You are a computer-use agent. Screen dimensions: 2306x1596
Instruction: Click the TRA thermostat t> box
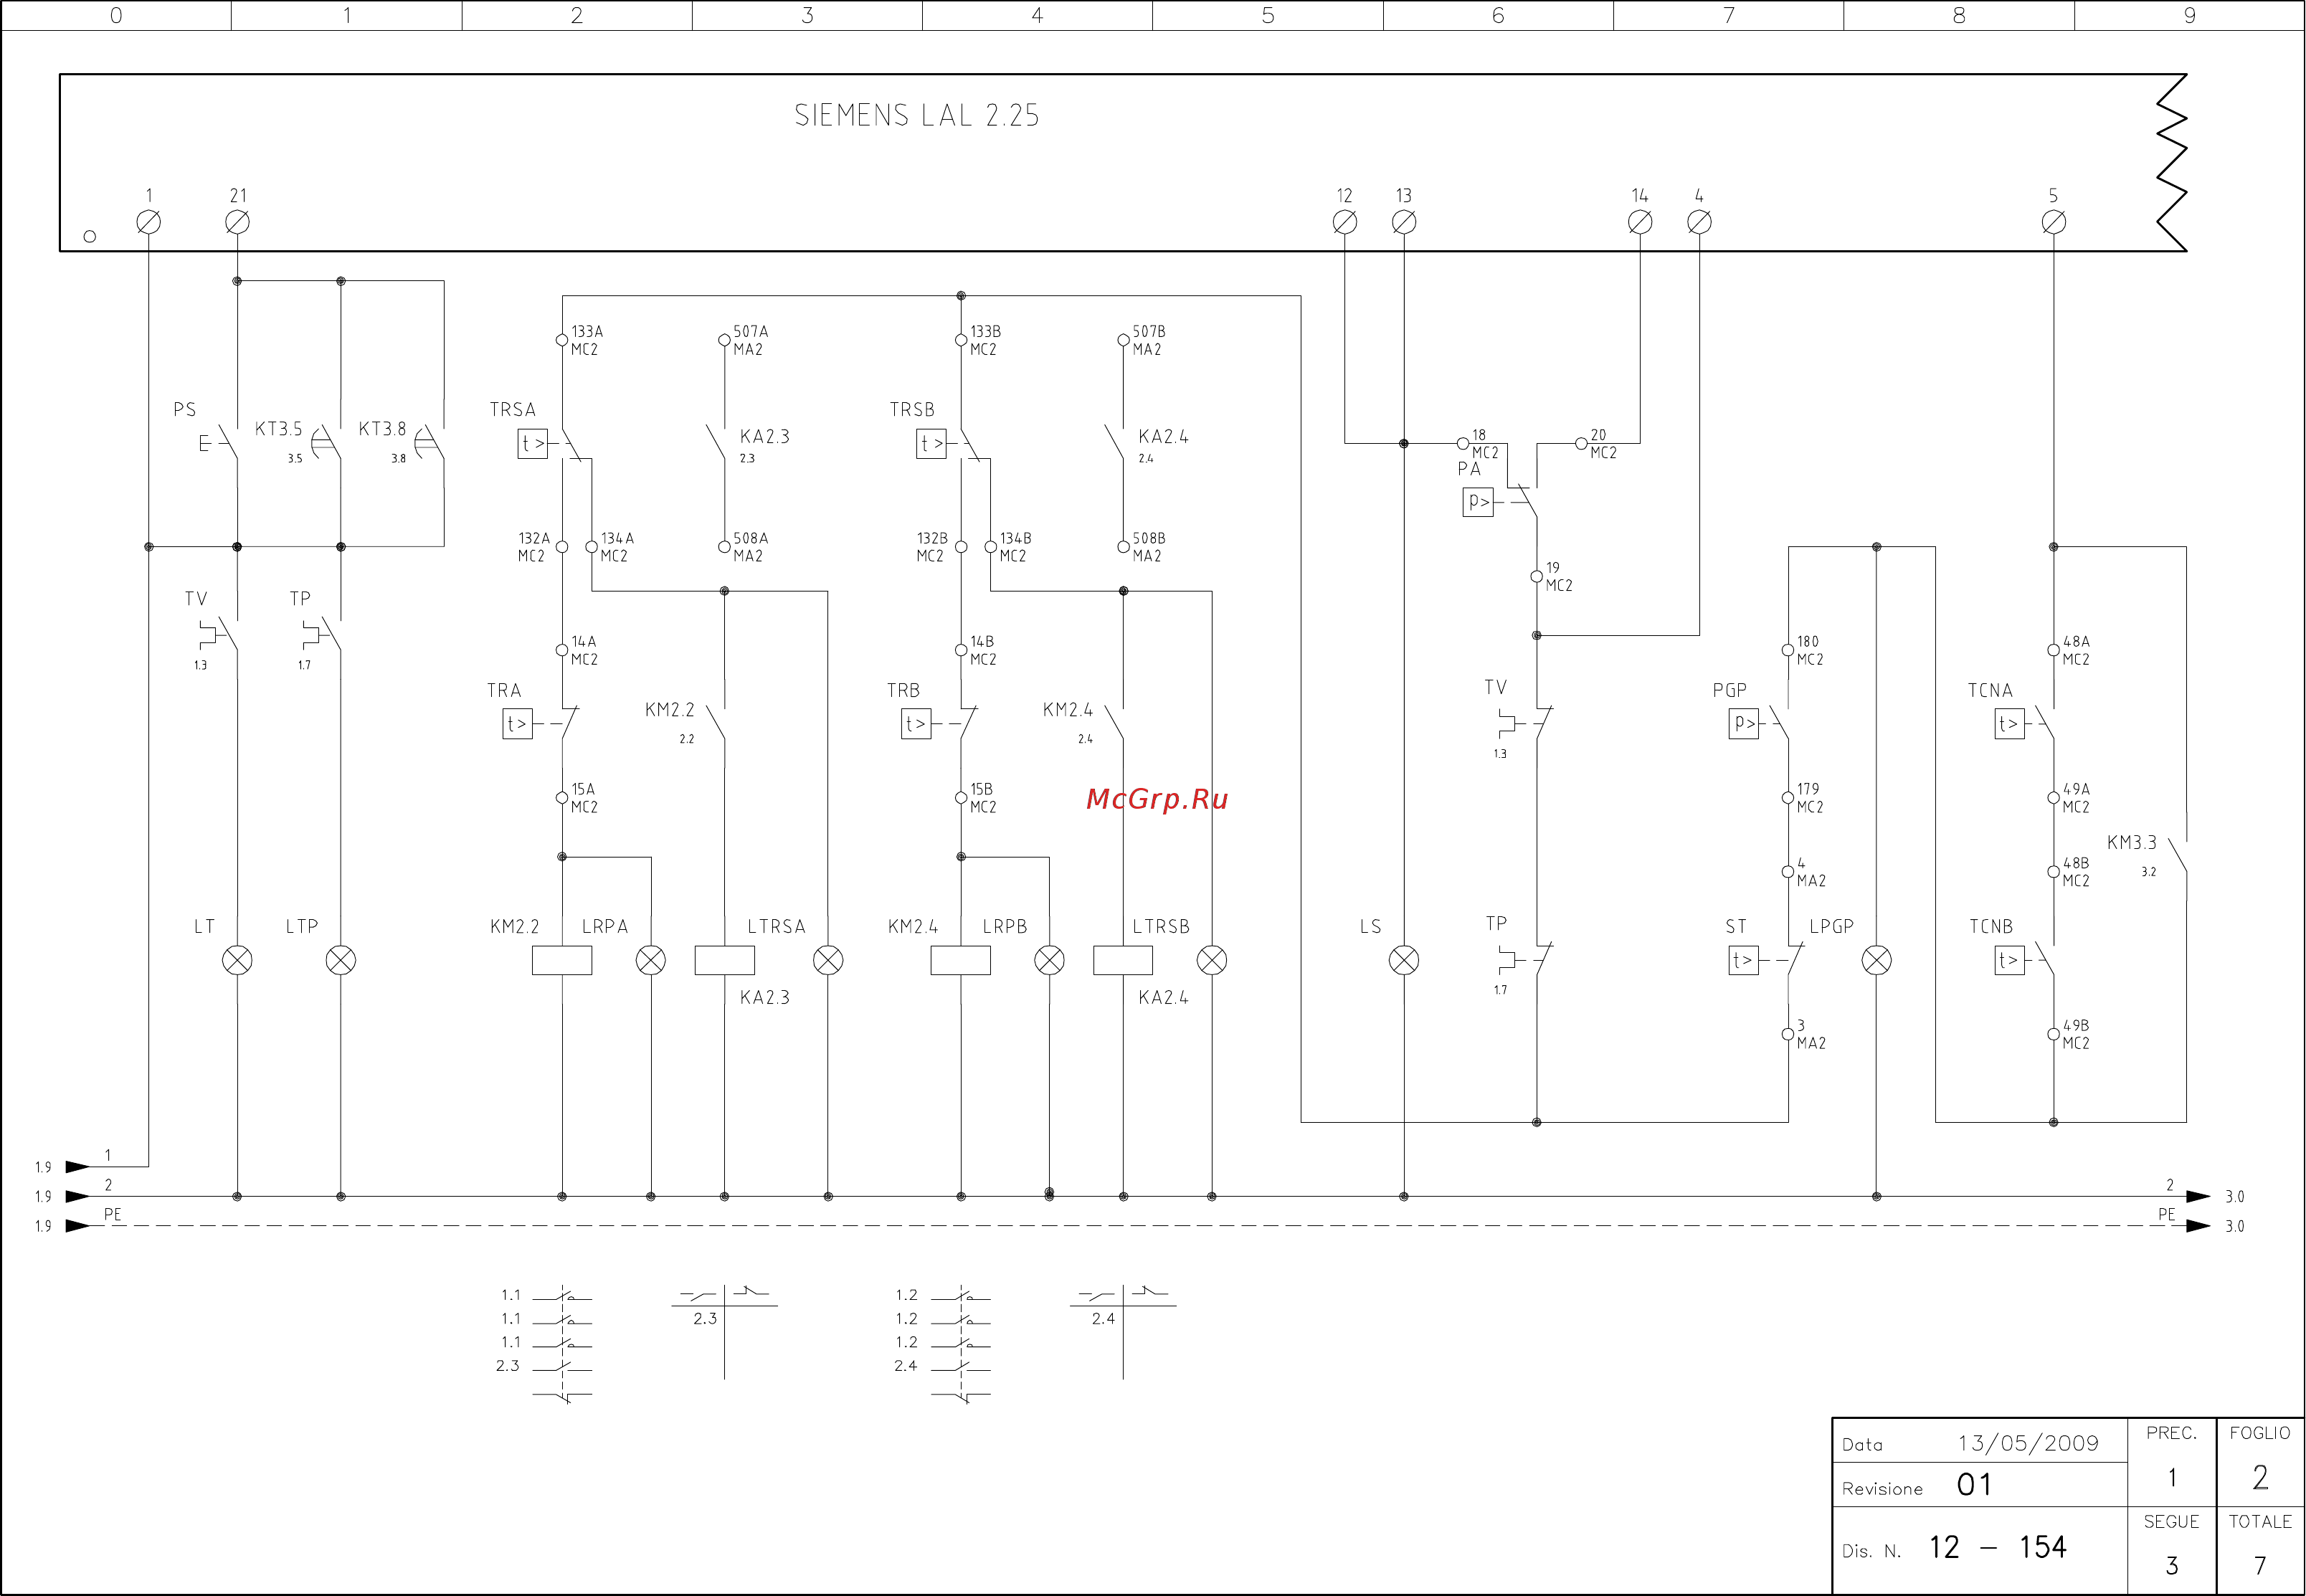click(x=517, y=724)
